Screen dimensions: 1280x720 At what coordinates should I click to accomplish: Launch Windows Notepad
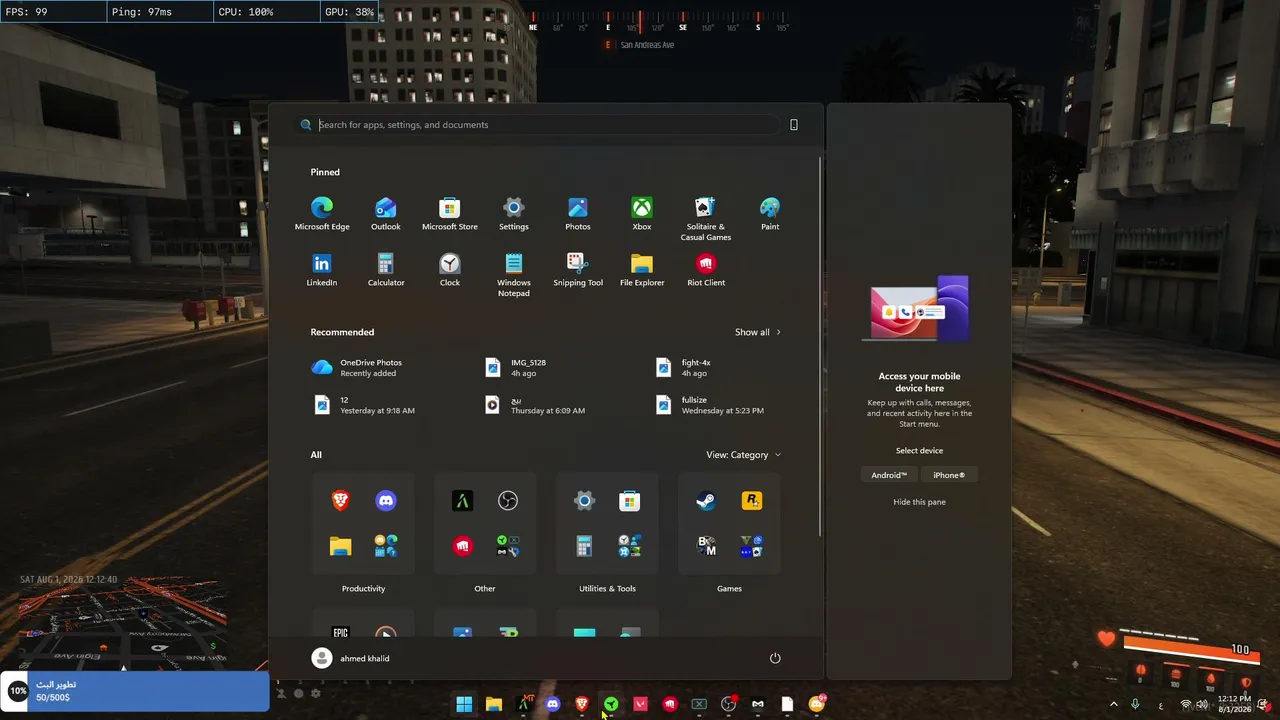point(514,275)
